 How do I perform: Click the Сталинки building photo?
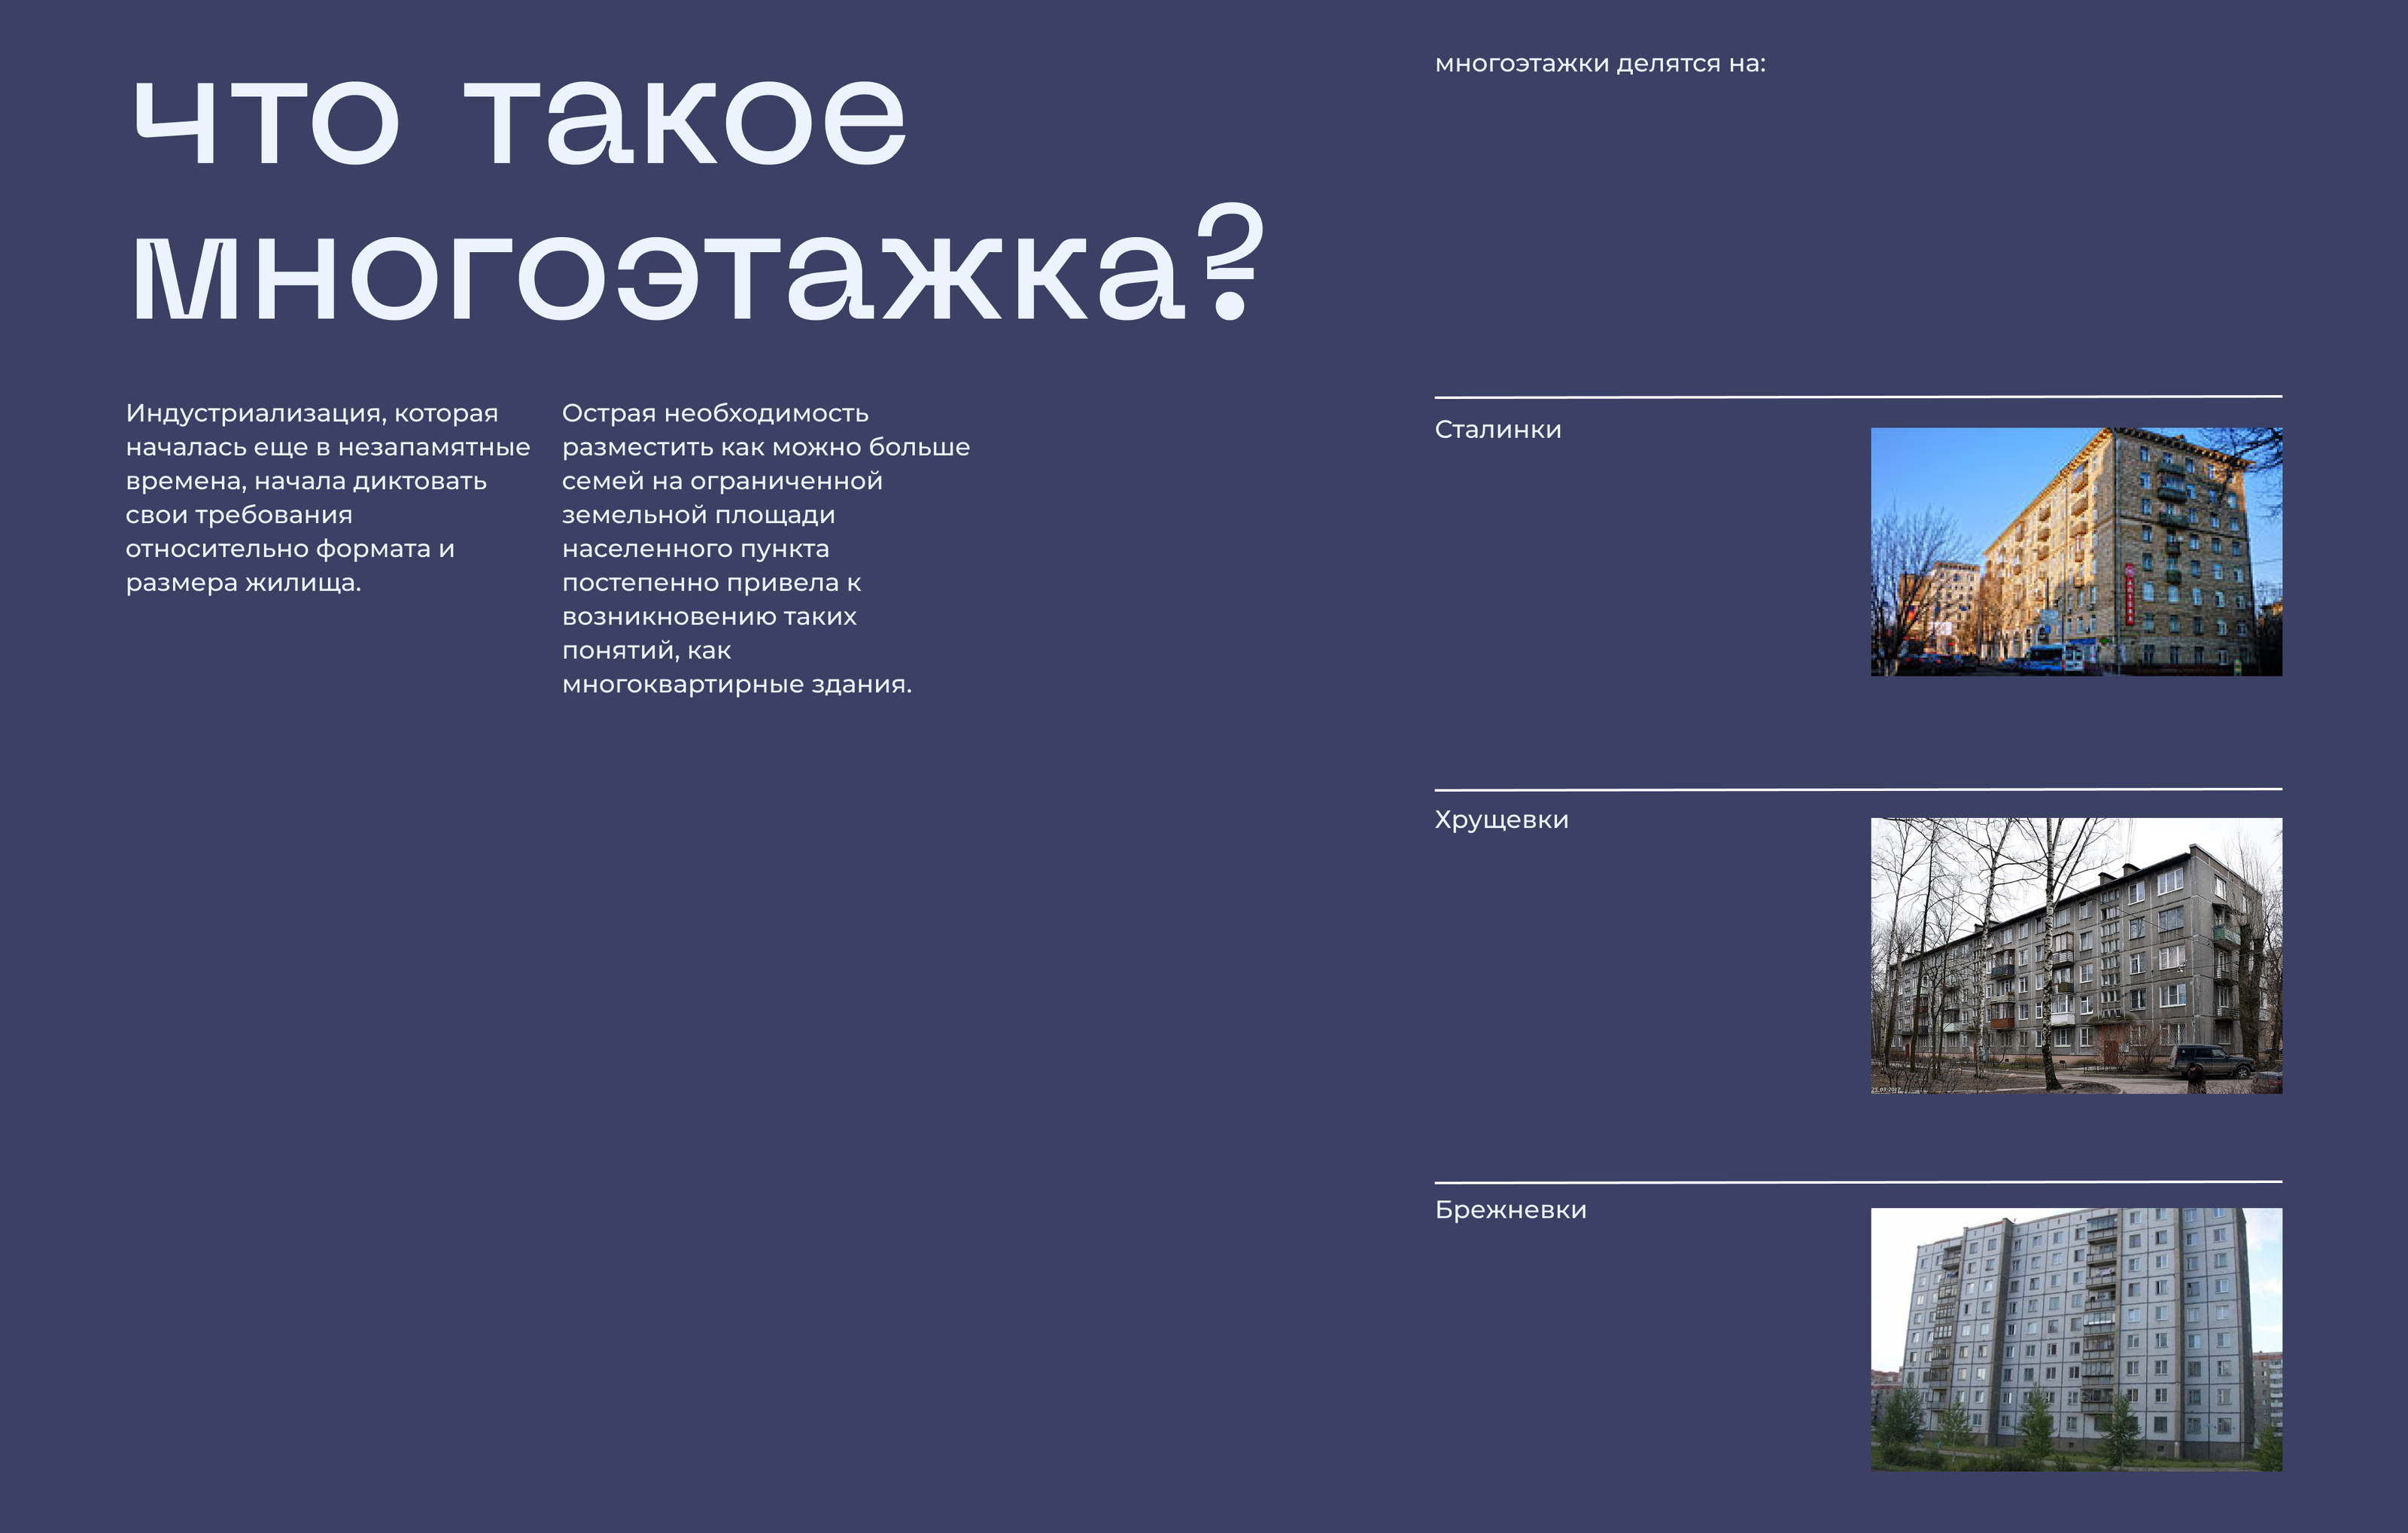coord(2076,551)
